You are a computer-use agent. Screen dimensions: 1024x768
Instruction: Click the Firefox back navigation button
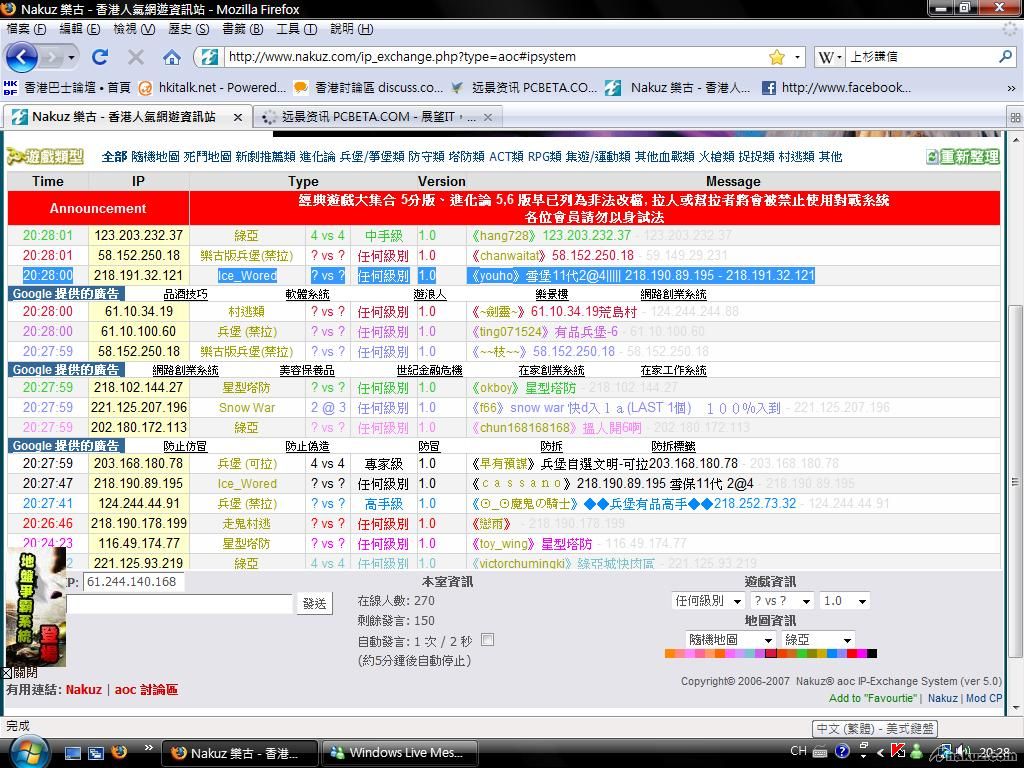click(22, 57)
